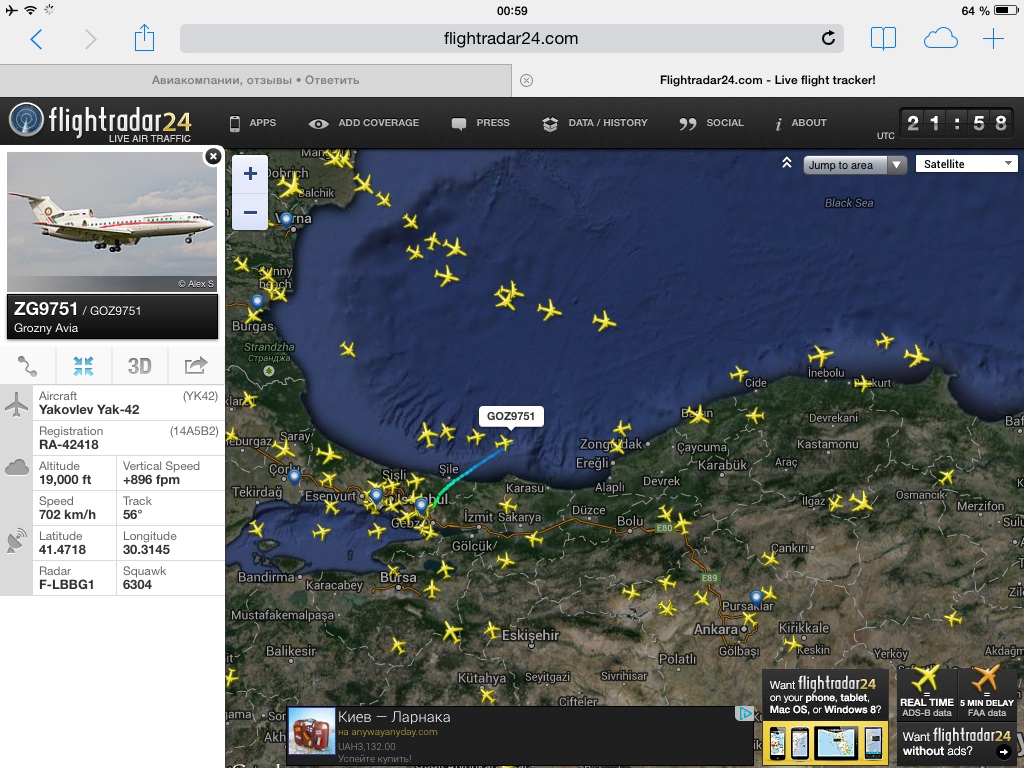This screenshot has height=768, width=1024.
Task: Show the flight route icon
Action: (x=27, y=366)
